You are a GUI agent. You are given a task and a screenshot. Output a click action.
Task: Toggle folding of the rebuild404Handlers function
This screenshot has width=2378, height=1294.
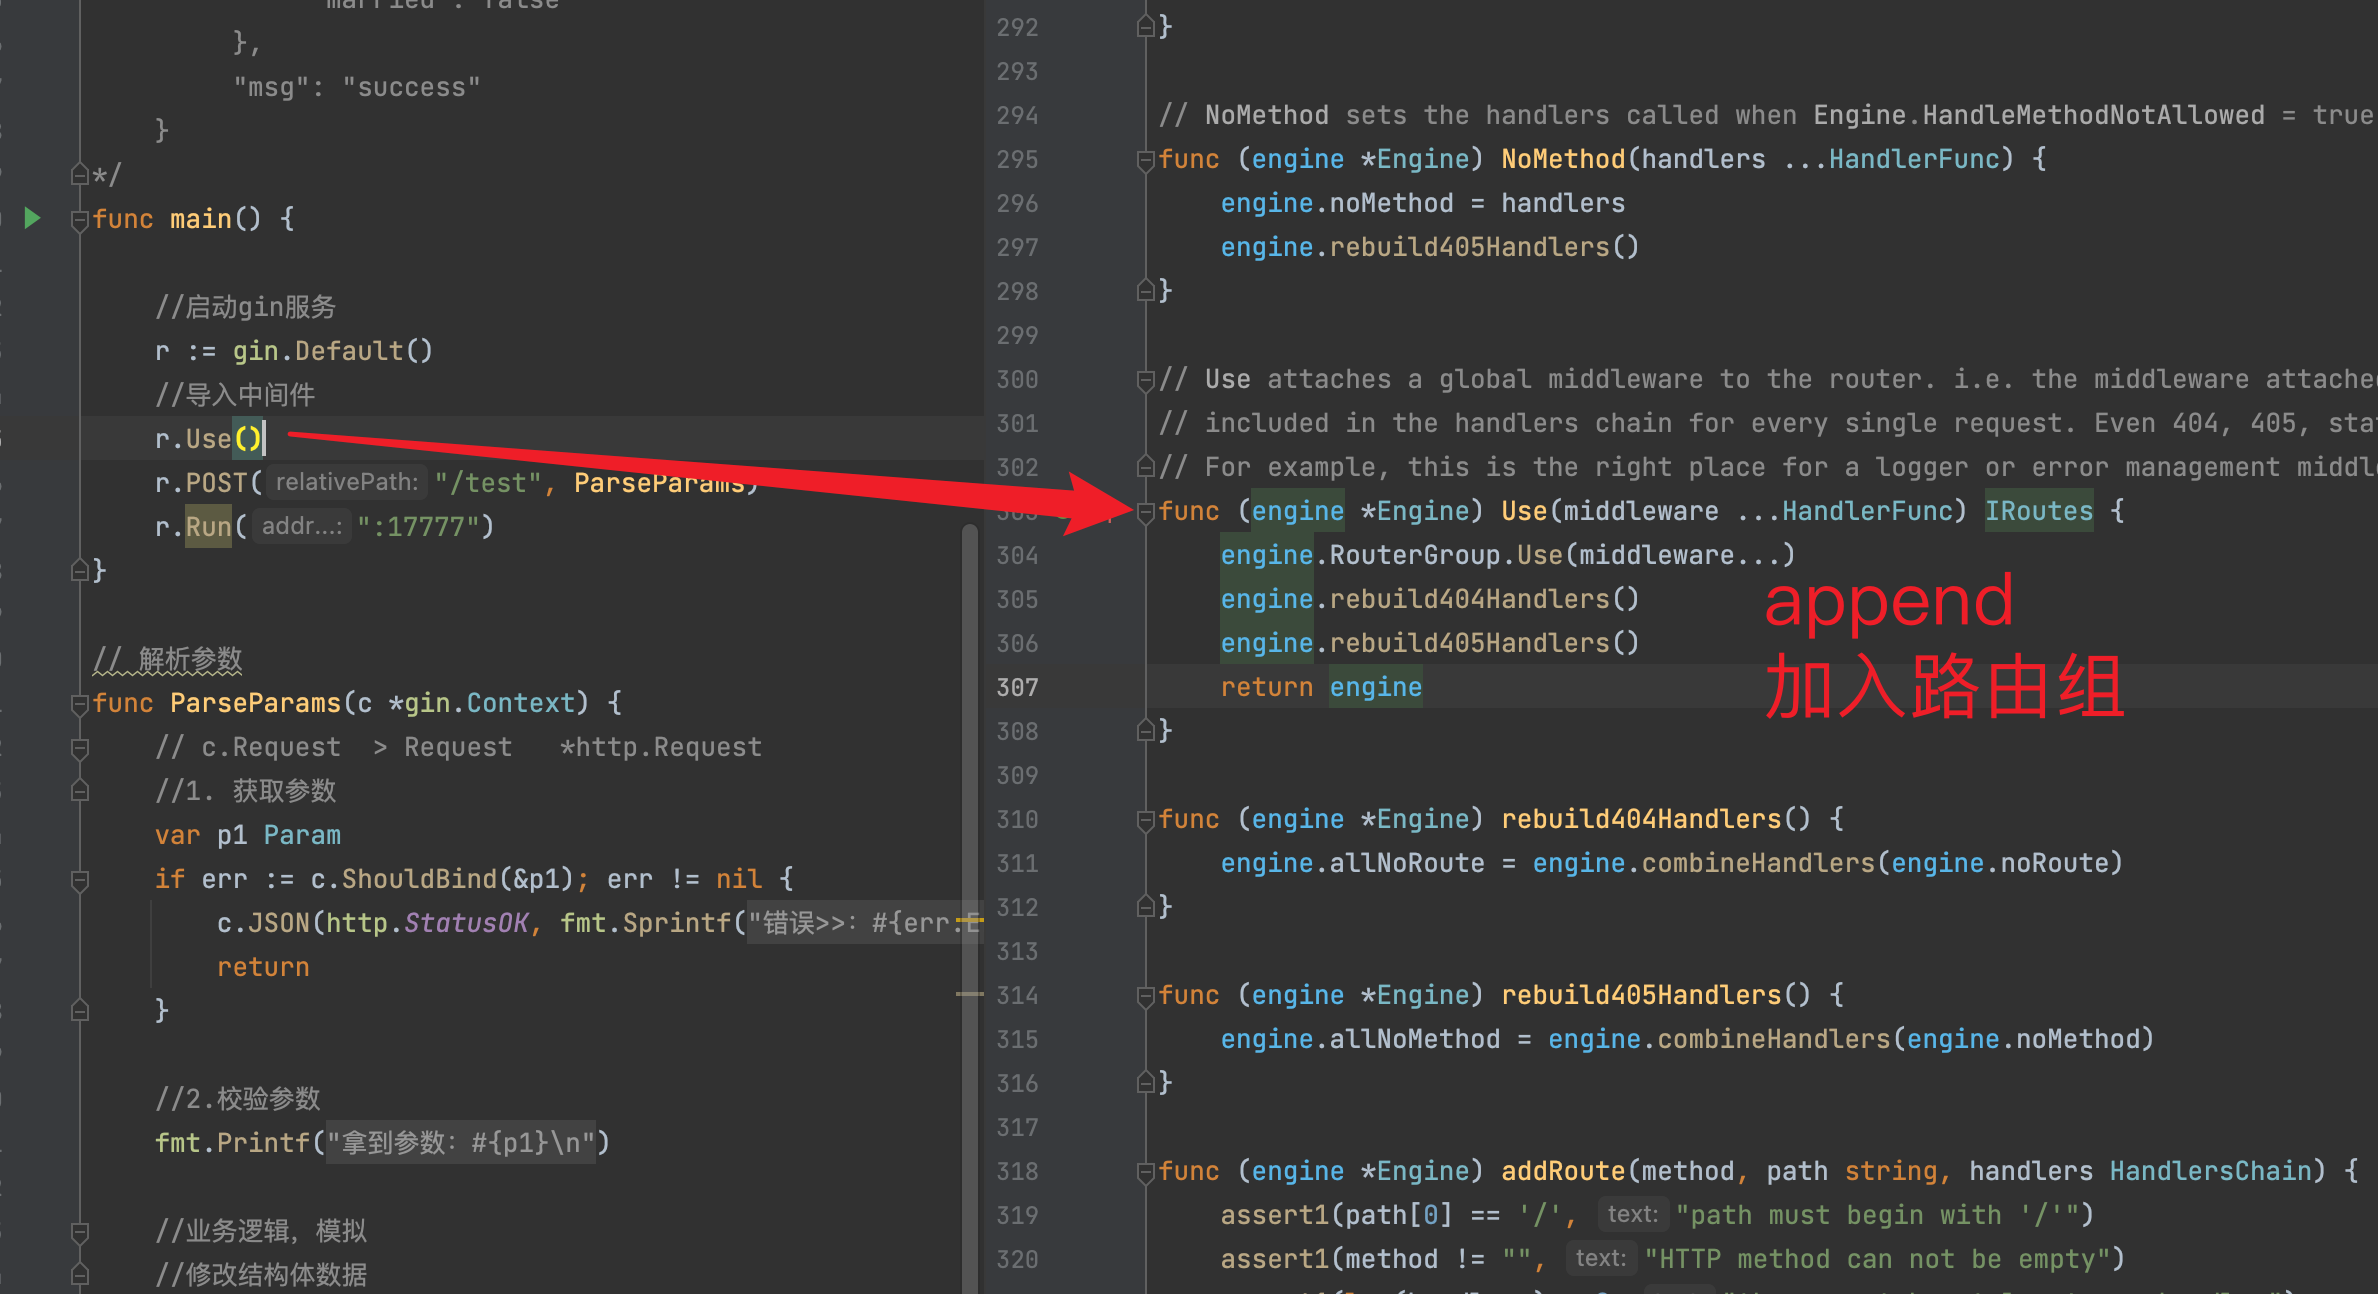[1145, 820]
